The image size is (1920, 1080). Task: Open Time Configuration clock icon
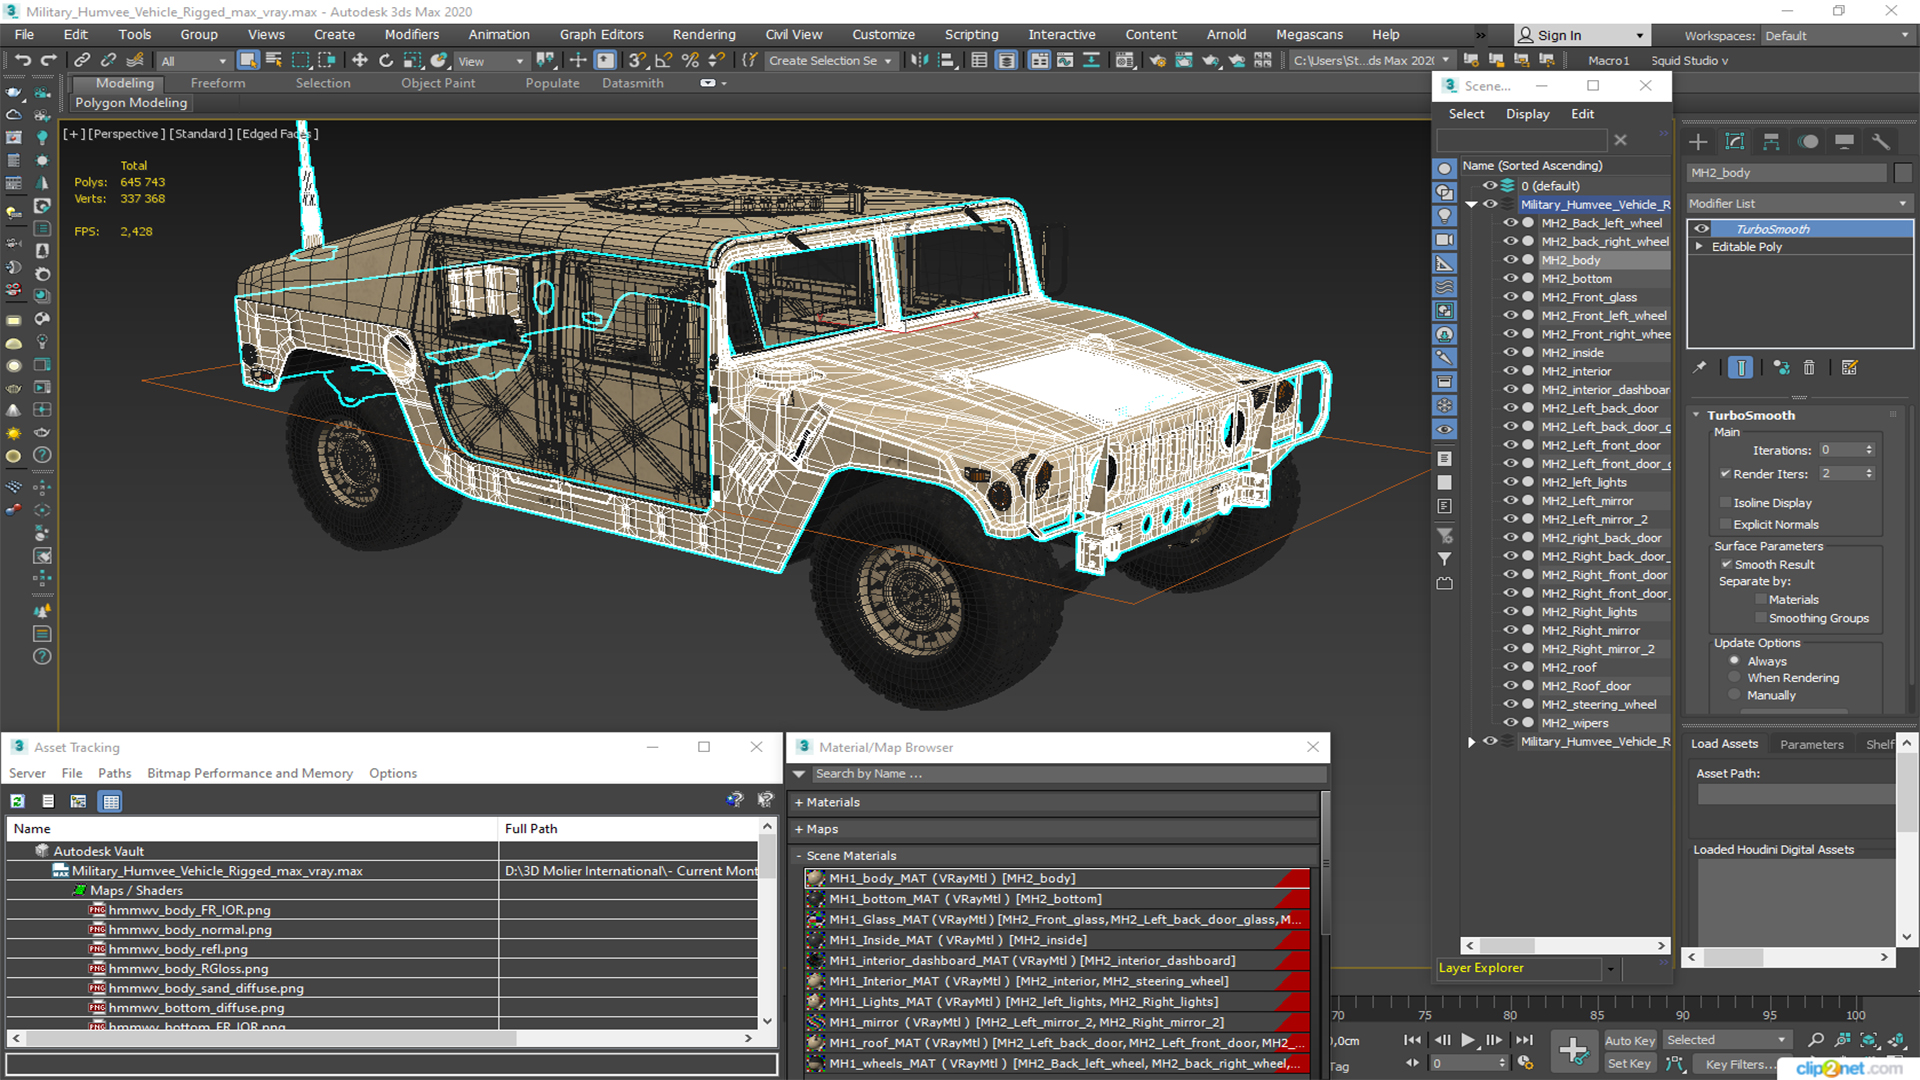(x=1525, y=1063)
